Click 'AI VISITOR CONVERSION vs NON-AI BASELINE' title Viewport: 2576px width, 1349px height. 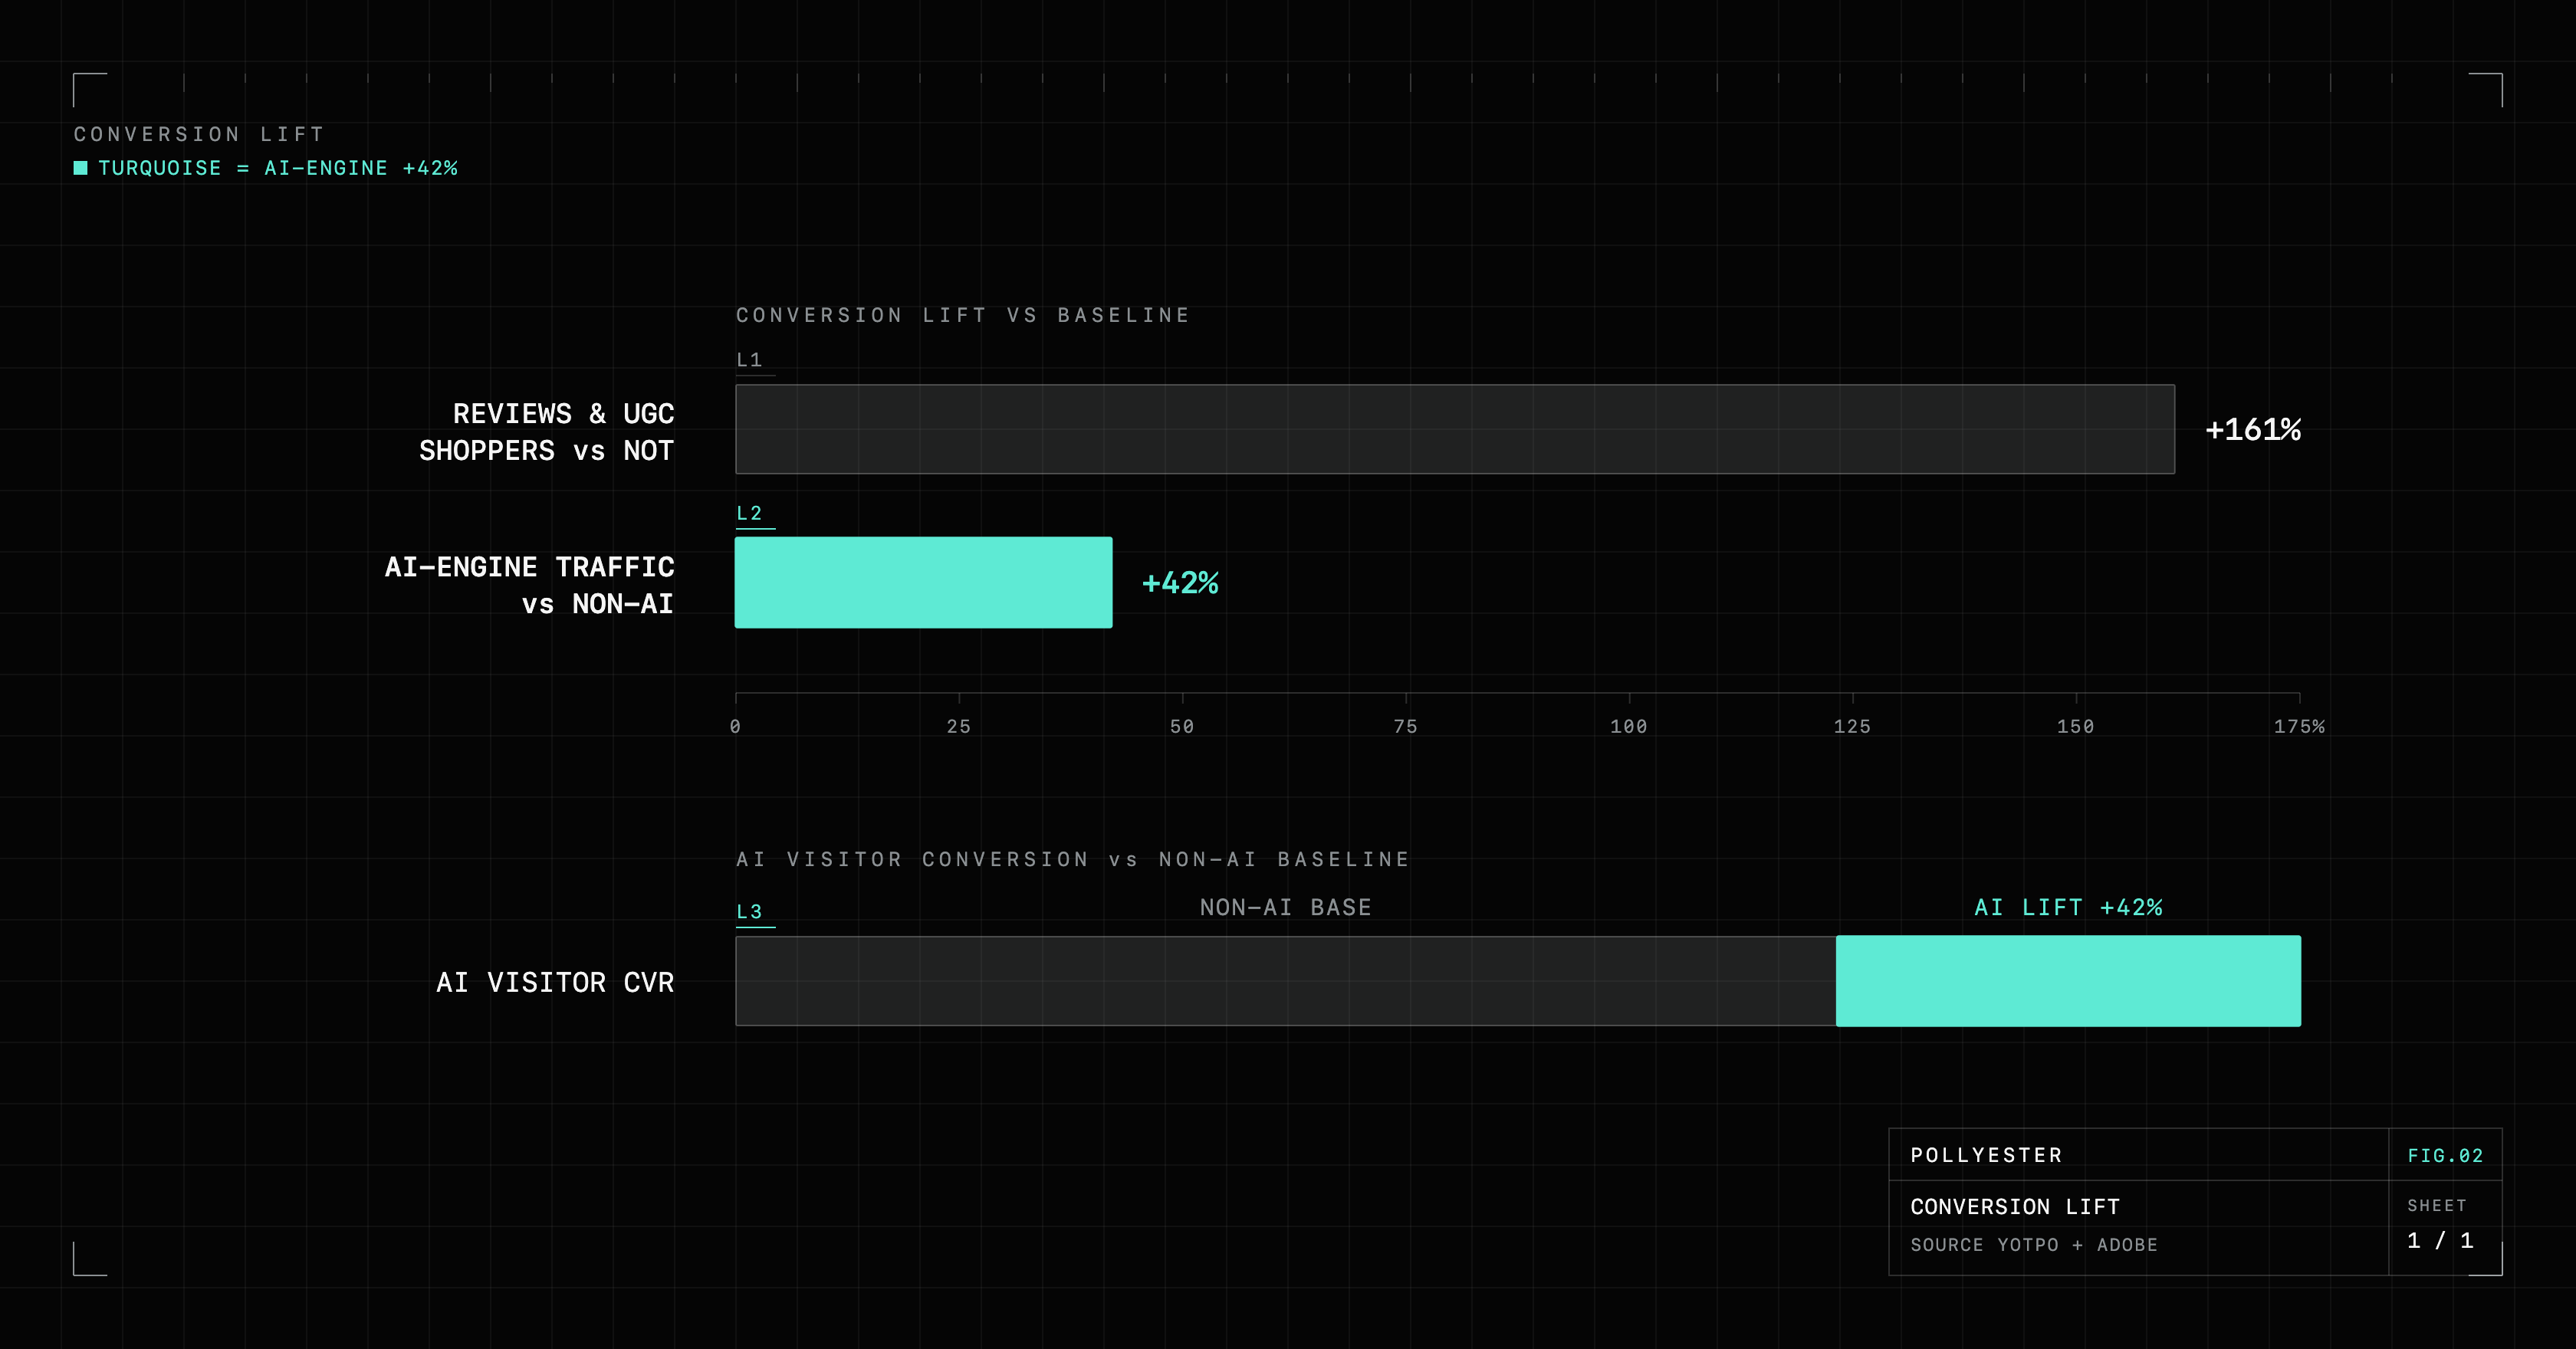1073,859
